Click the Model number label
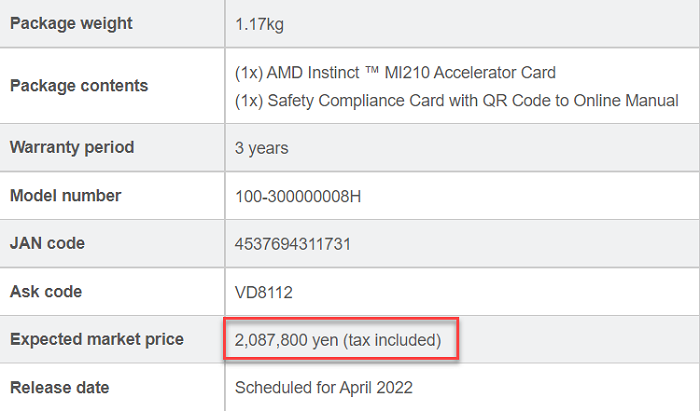The height and width of the screenshot is (411, 700). [x=66, y=195]
